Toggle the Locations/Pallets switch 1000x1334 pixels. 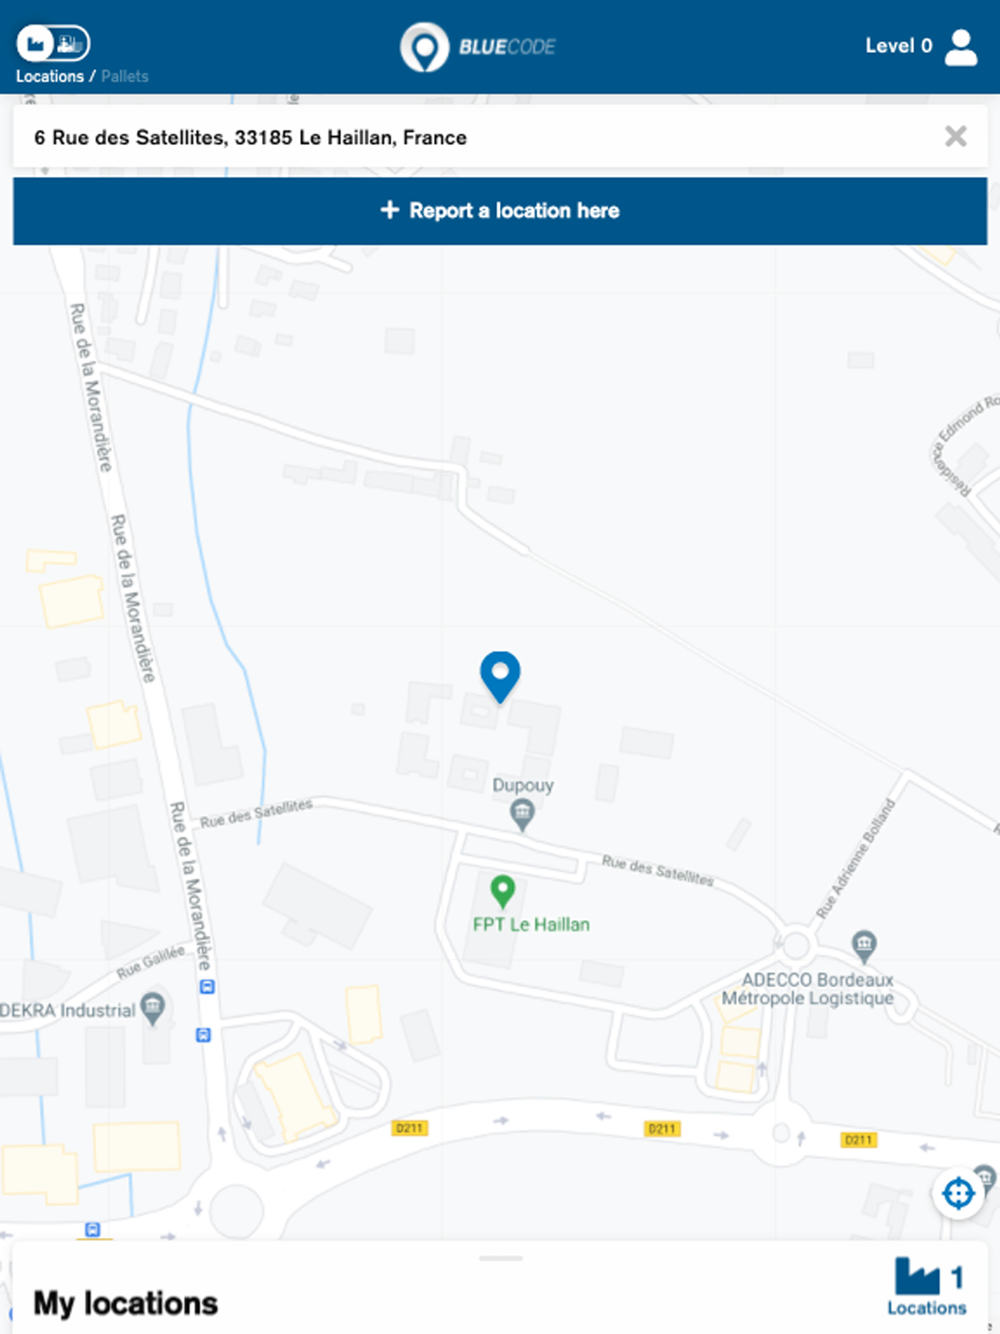point(53,43)
